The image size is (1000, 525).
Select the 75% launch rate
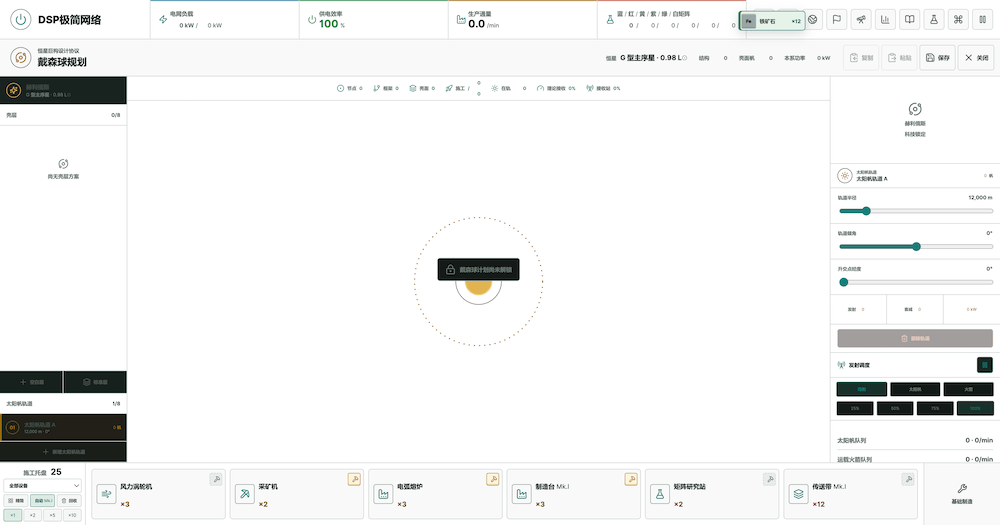click(935, 408)
